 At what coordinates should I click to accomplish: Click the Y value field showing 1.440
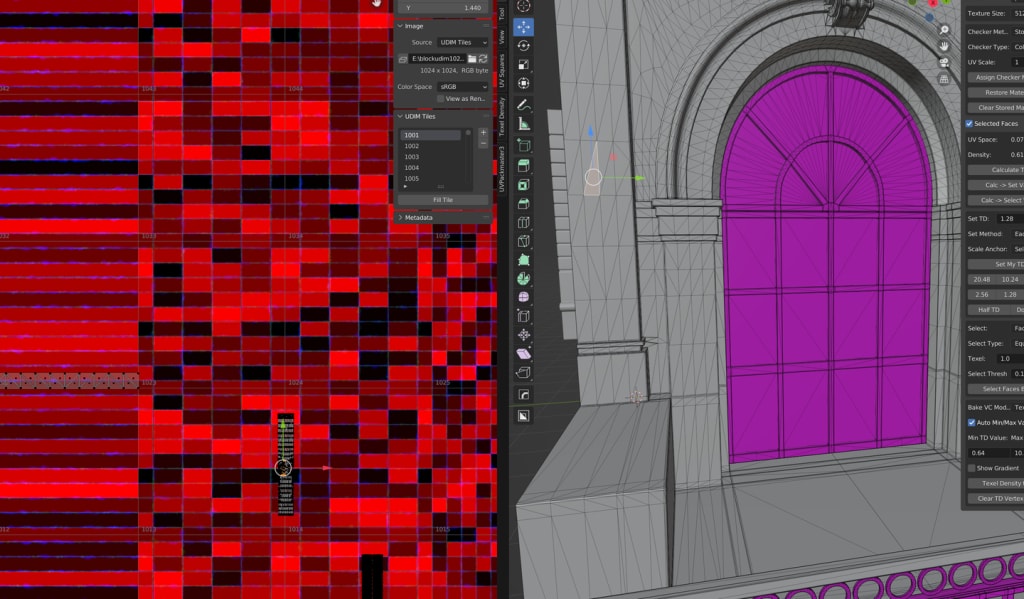click(443, 8)
